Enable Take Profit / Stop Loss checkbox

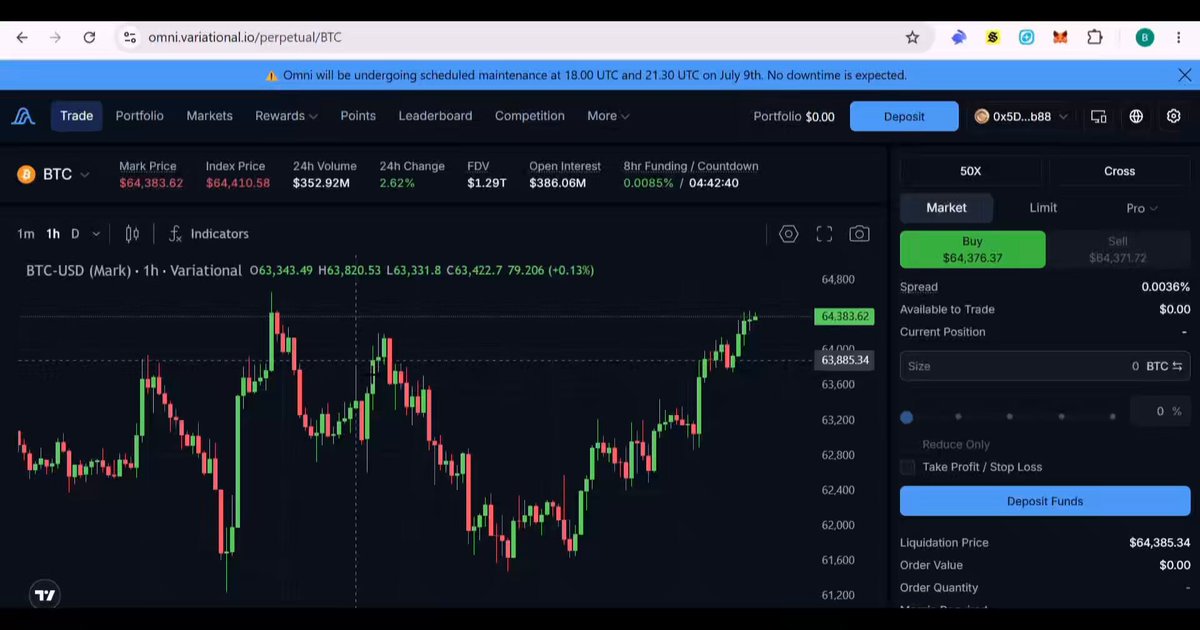click(907, 467)
